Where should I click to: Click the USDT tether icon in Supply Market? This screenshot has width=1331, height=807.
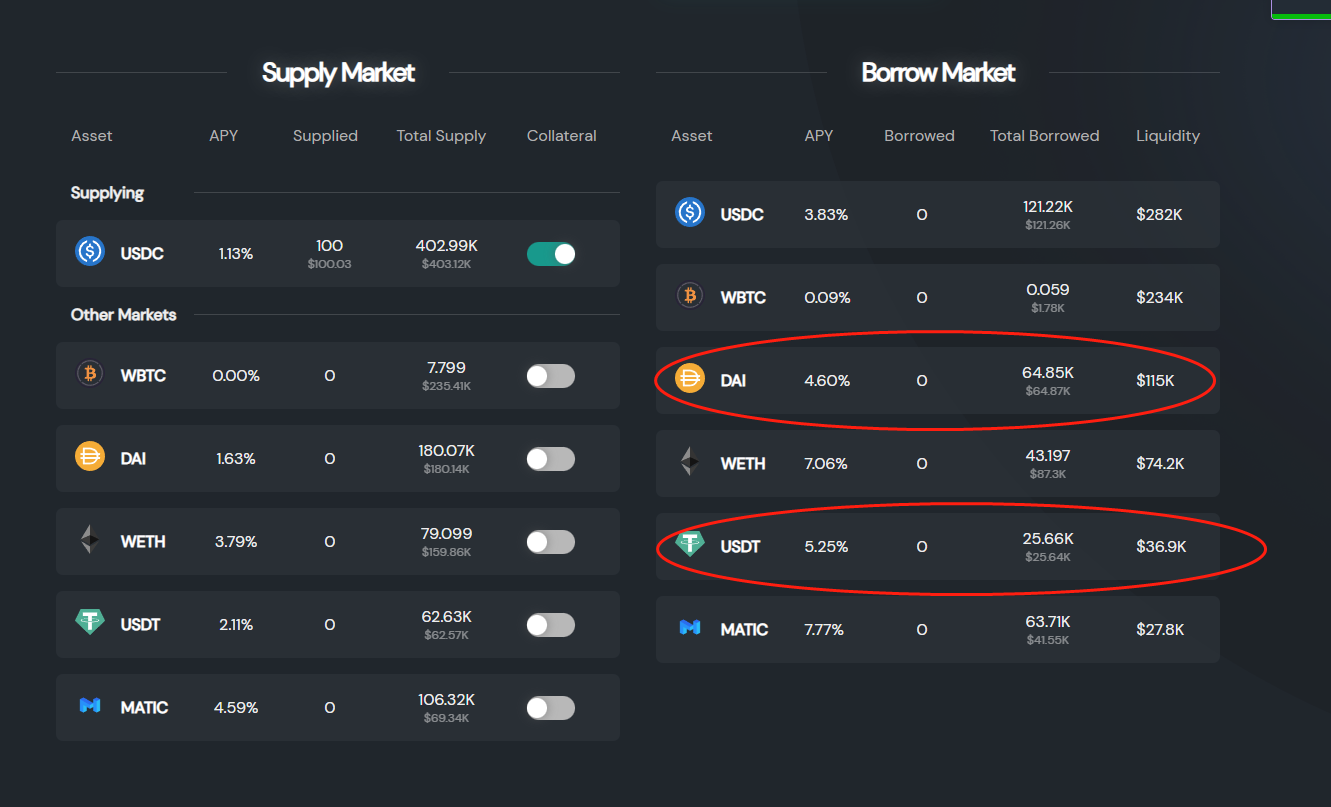[x=90, y=623]
